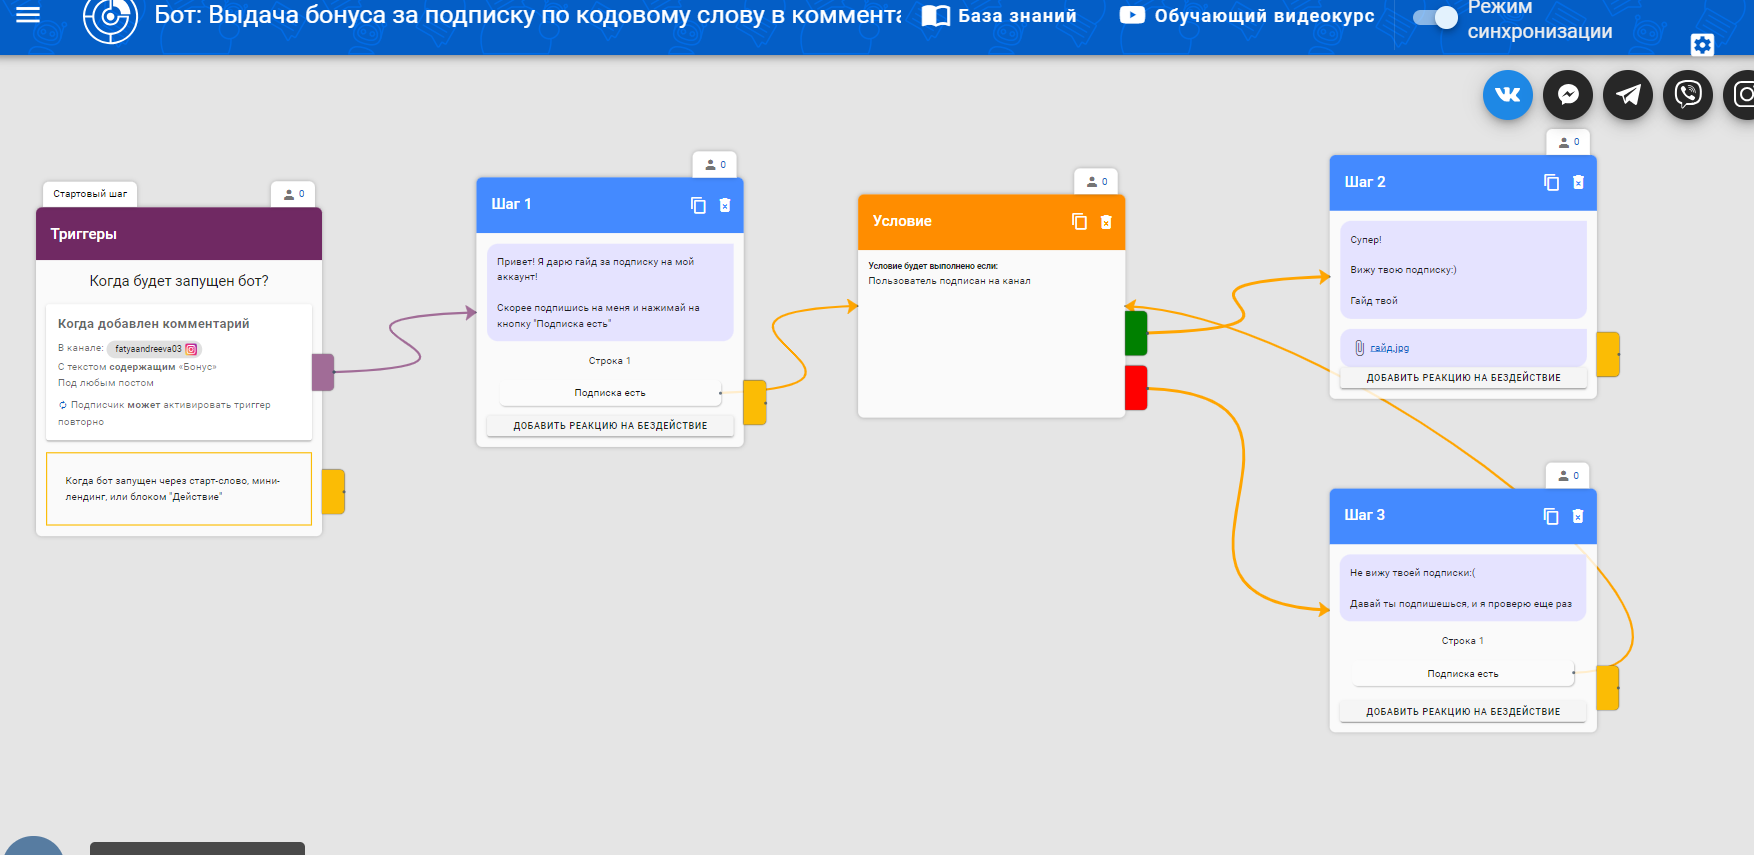Open the гайд.jpg attachment link

click(x=1389, y=348)
